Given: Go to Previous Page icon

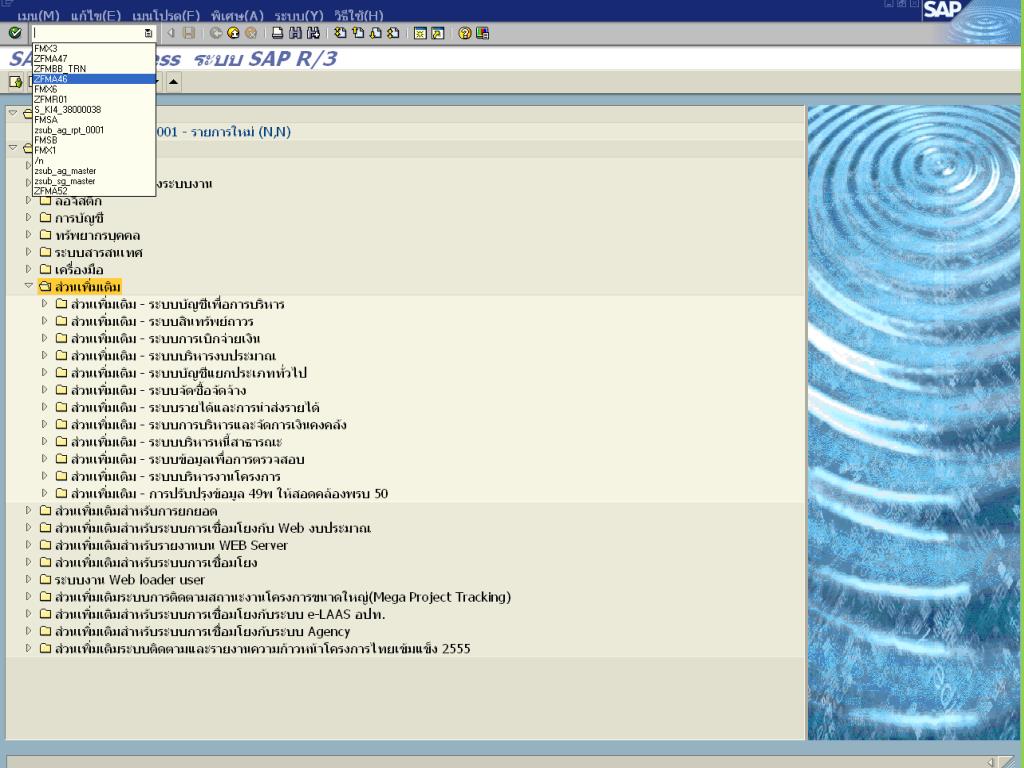Looking at the screenshot, I should pos(358,33).
